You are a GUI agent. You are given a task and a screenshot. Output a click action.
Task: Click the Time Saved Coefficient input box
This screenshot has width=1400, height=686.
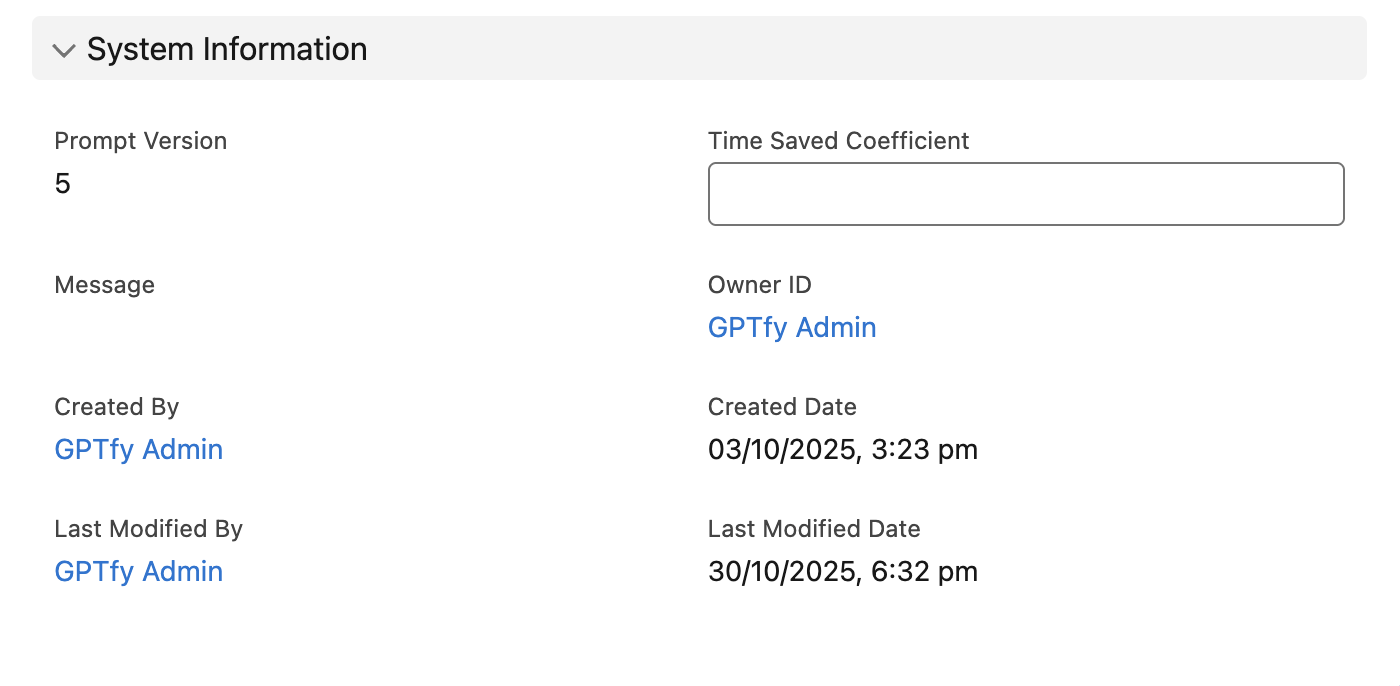(1025, 194)
